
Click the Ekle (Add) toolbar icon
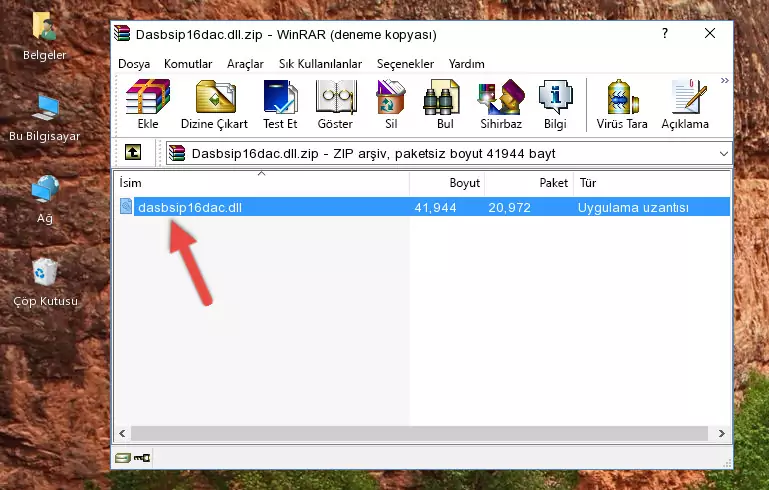tap(148, 104)
